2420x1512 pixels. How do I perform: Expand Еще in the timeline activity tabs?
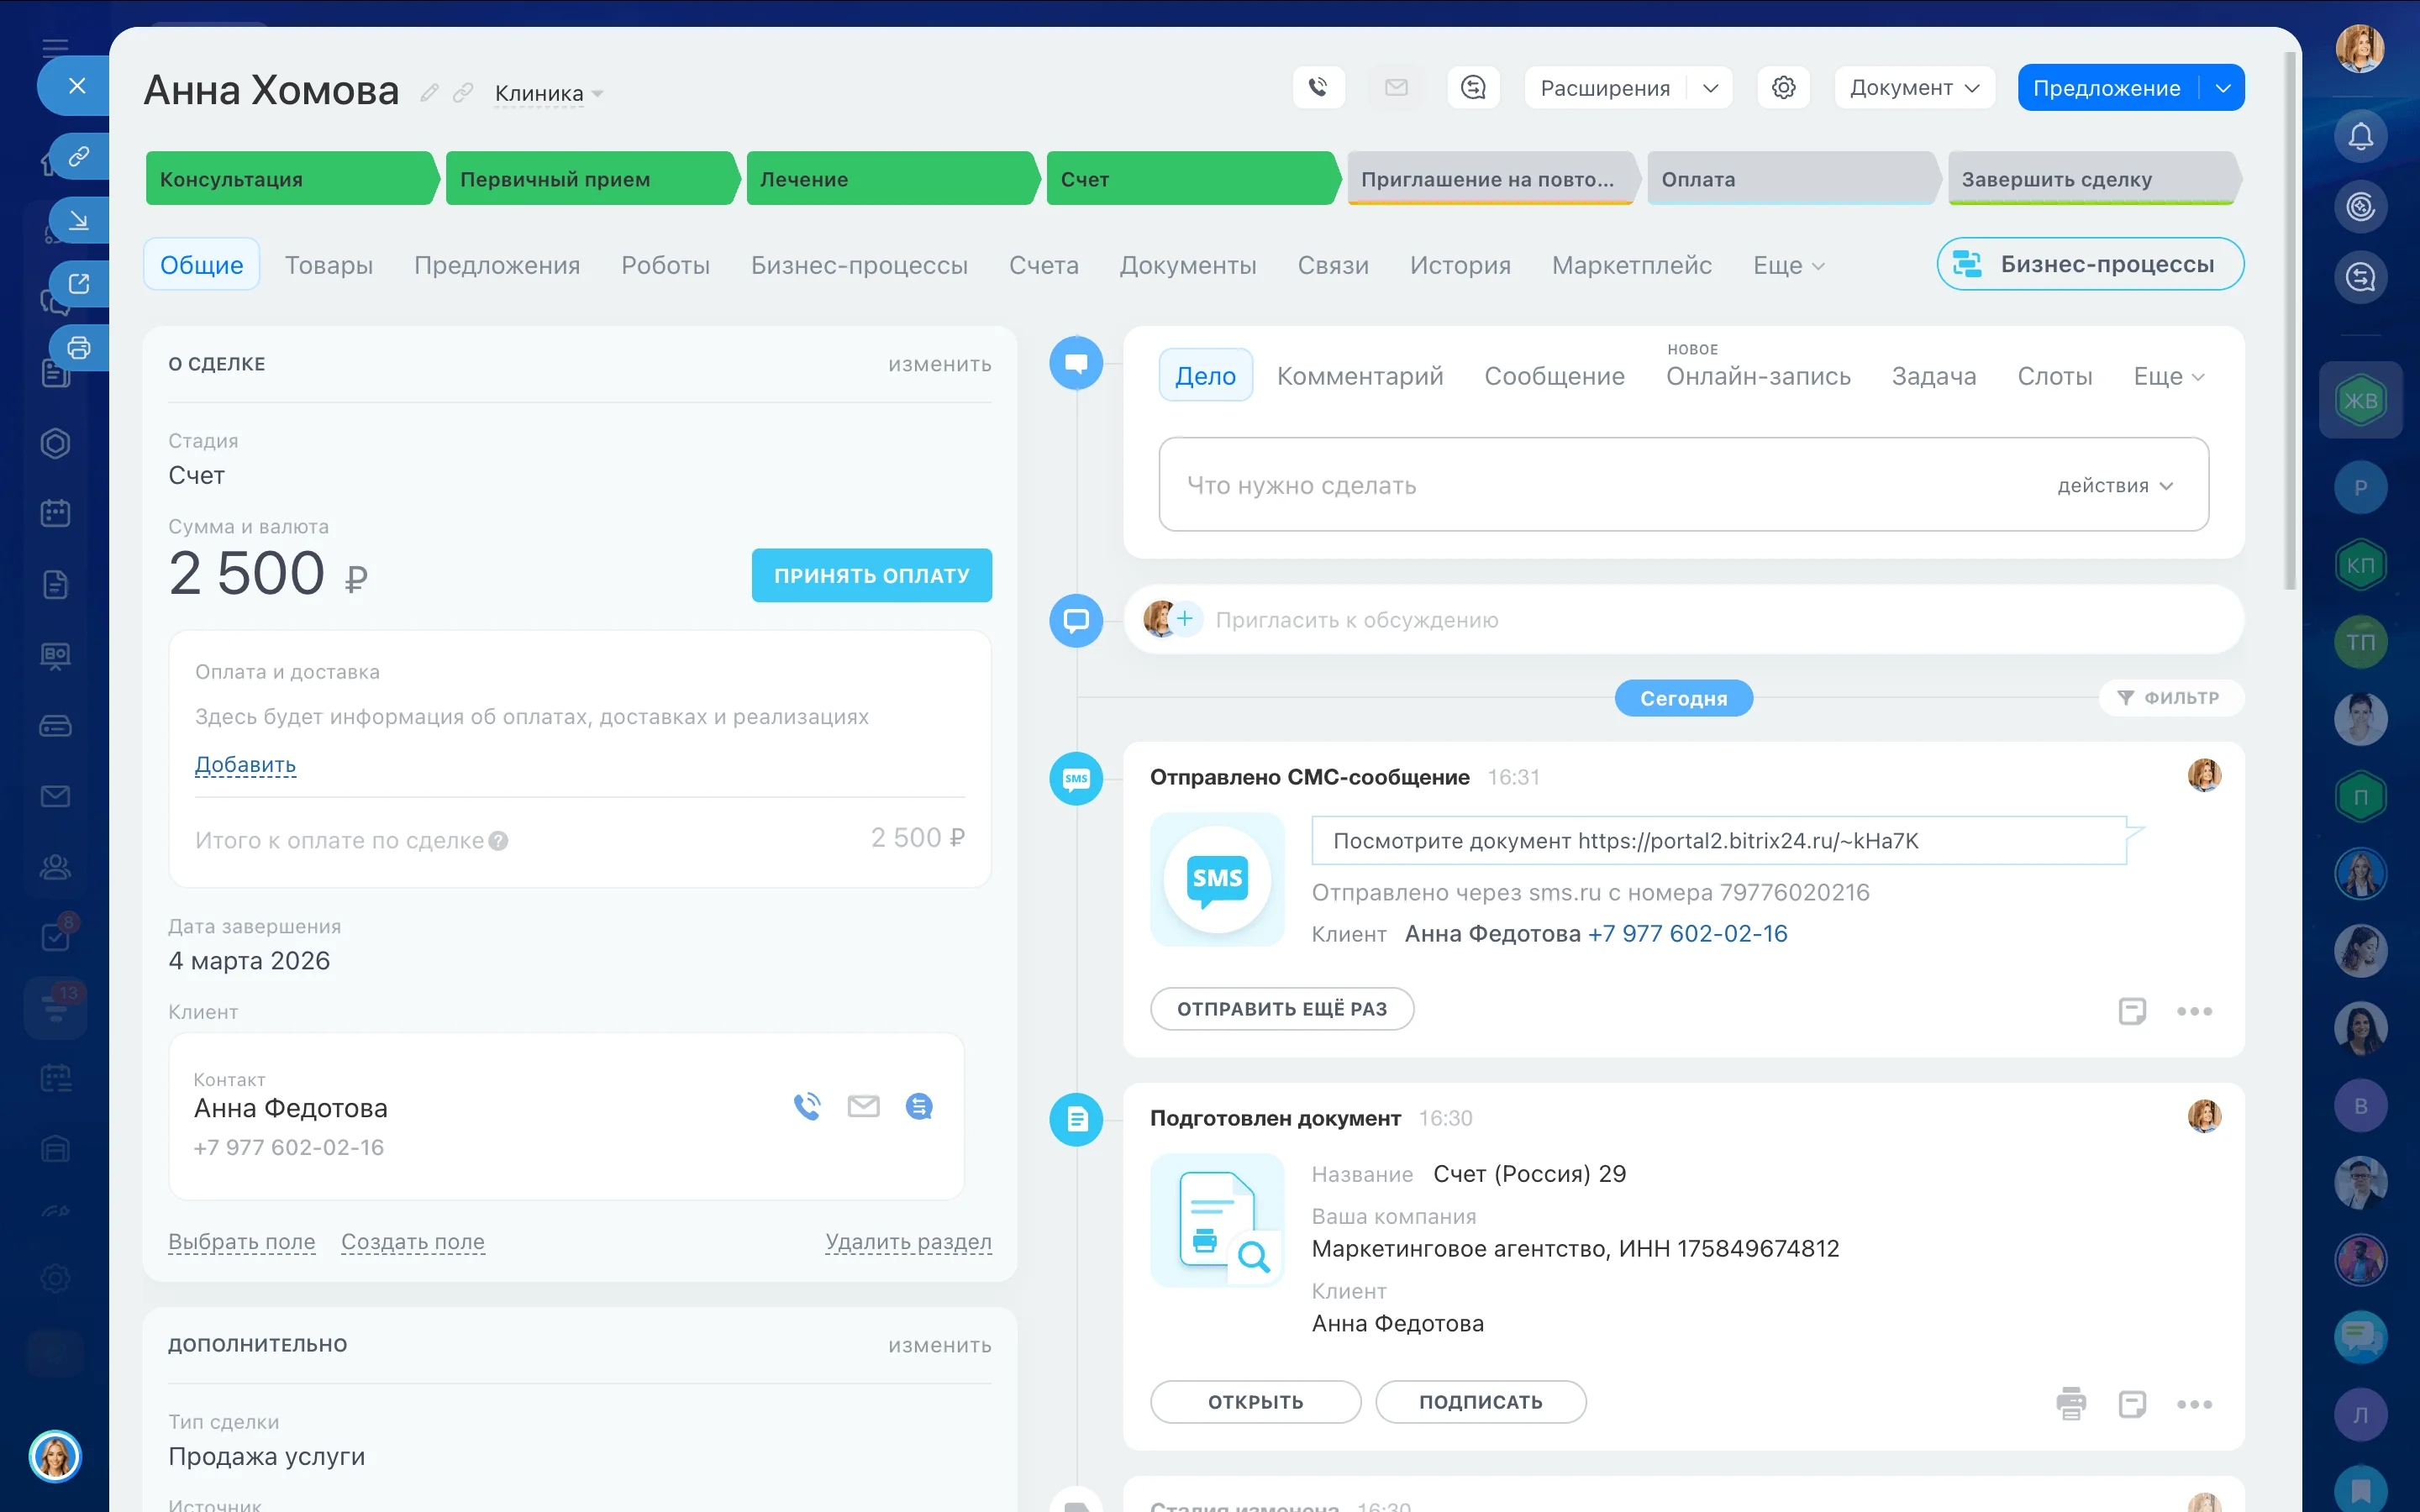(x=2168, y=376)
